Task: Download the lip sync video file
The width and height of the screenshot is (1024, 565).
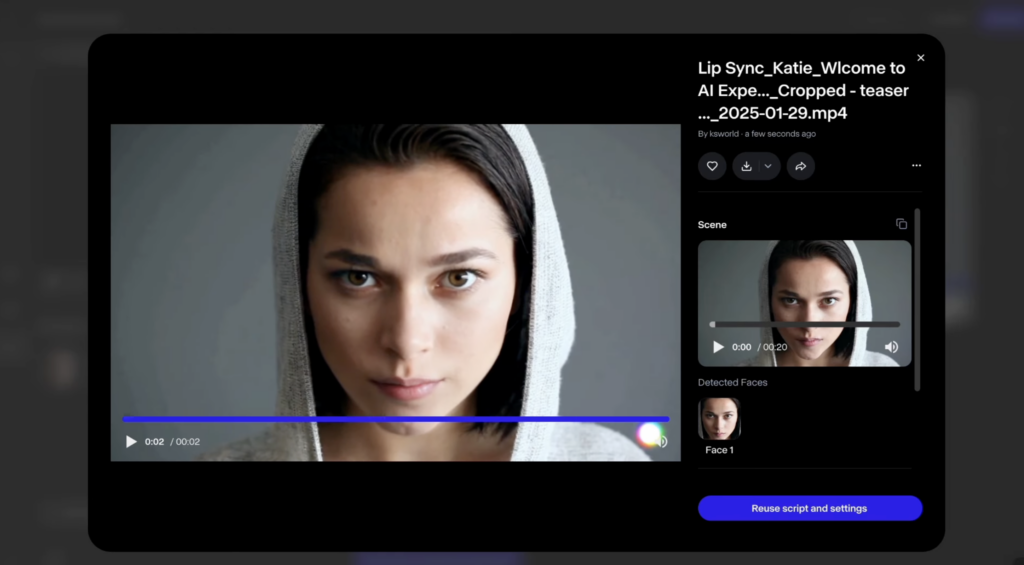Action: (x=746, y=166)
